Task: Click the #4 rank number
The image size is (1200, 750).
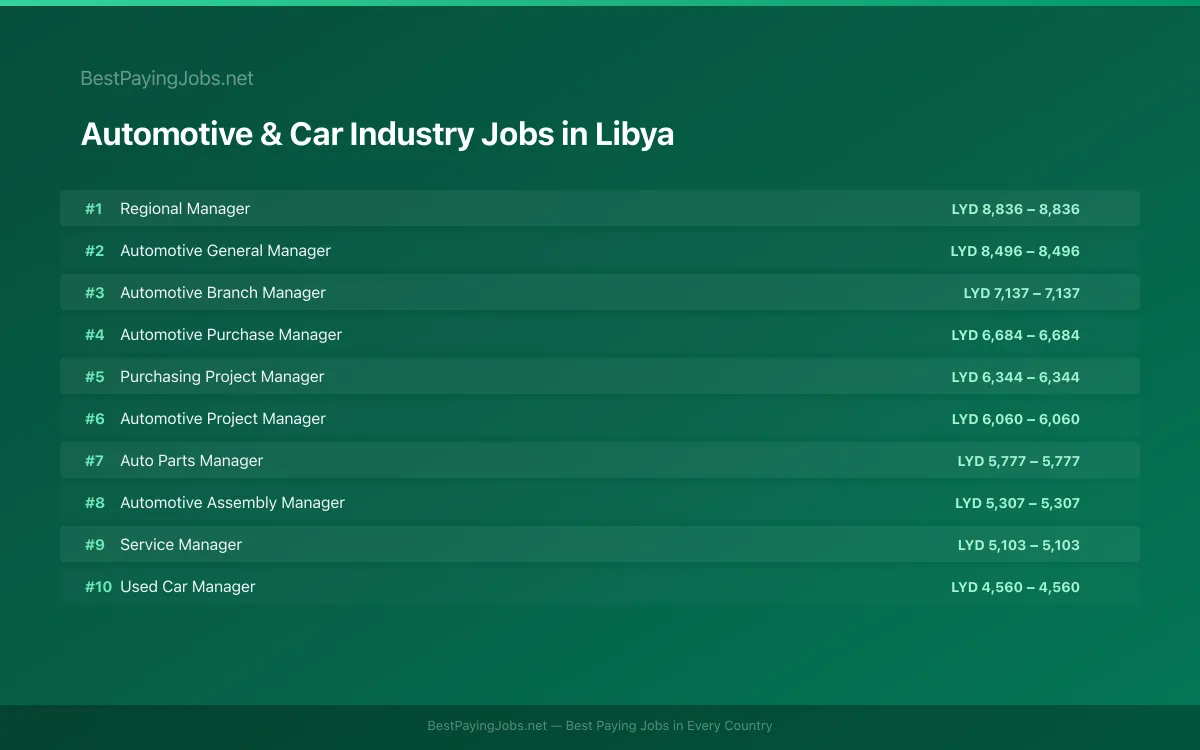Action: pos(94,335)
